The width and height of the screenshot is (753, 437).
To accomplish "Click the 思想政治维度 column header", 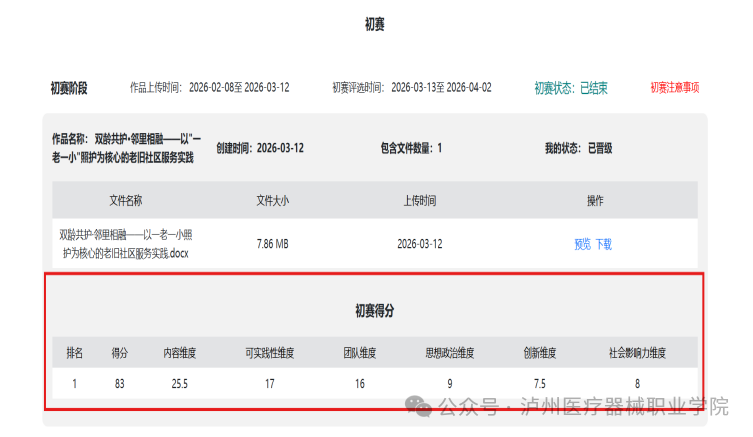I will (449, 353).
